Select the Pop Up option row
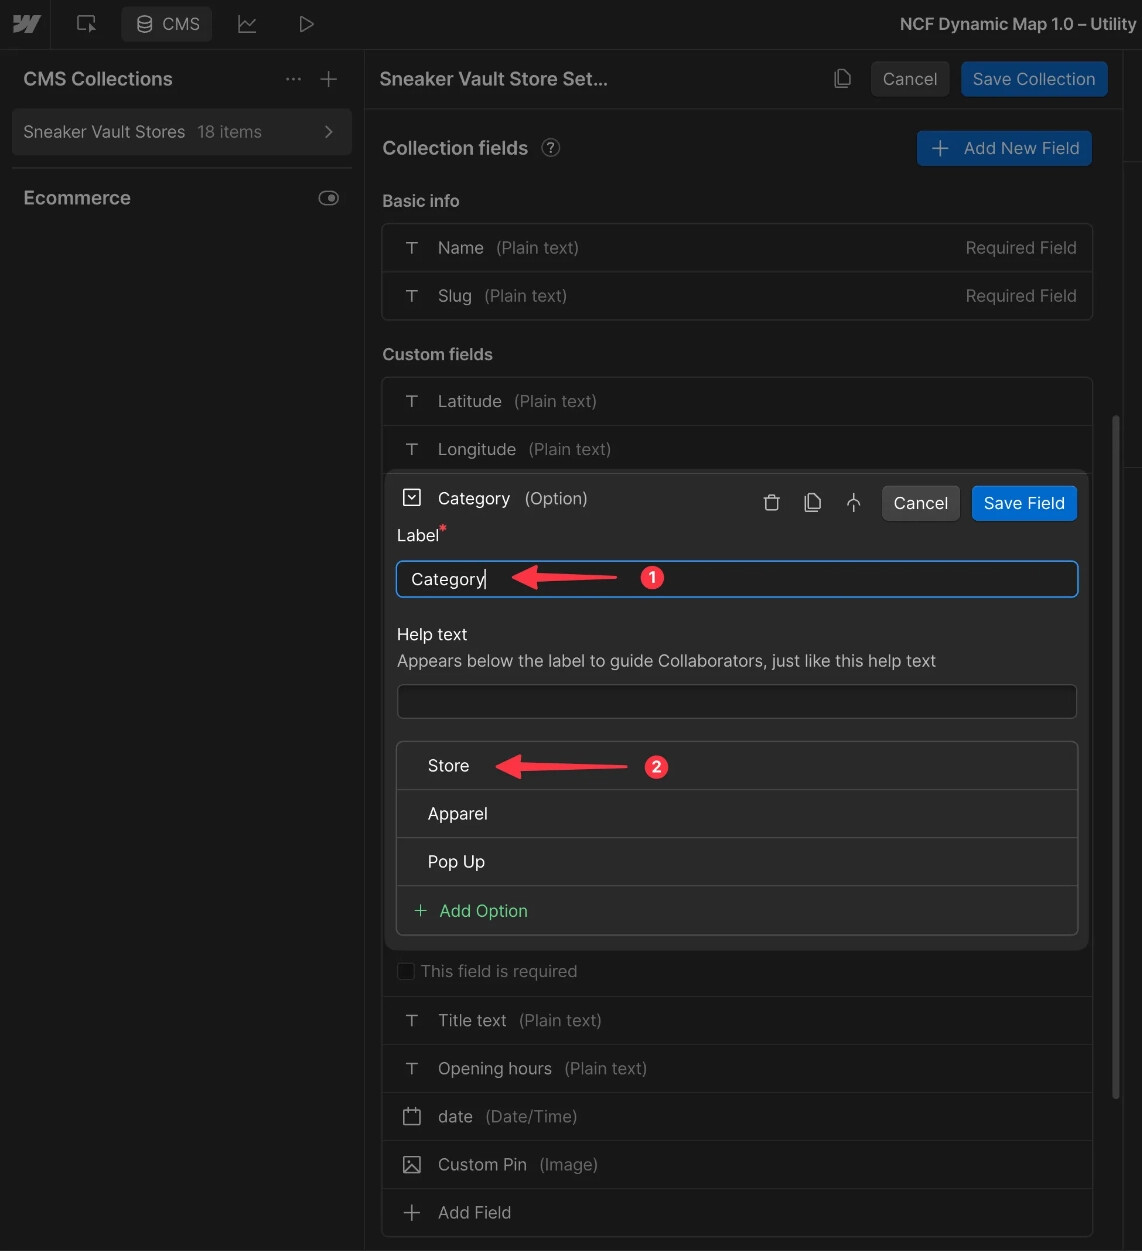1142x1251 pixels. pos(737,862)
